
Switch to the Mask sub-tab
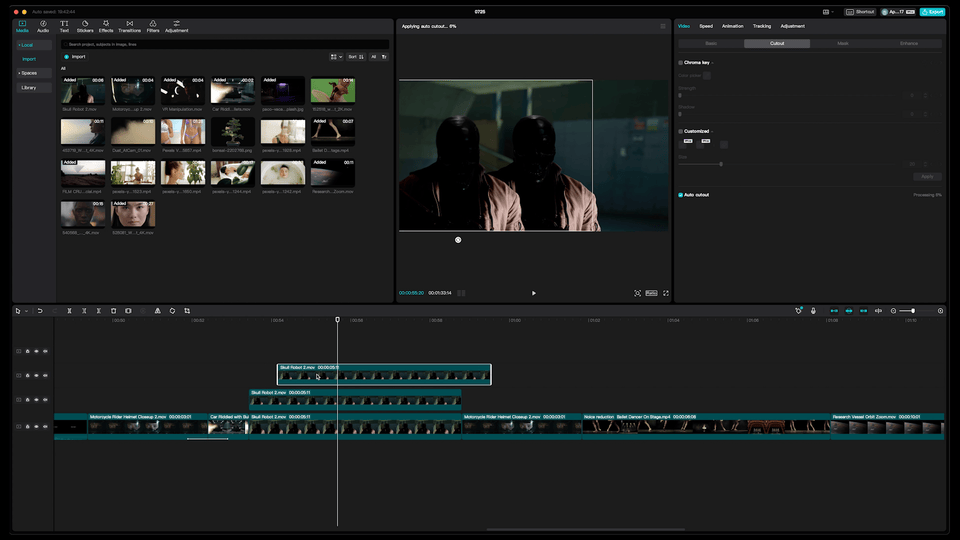point(842,43)
